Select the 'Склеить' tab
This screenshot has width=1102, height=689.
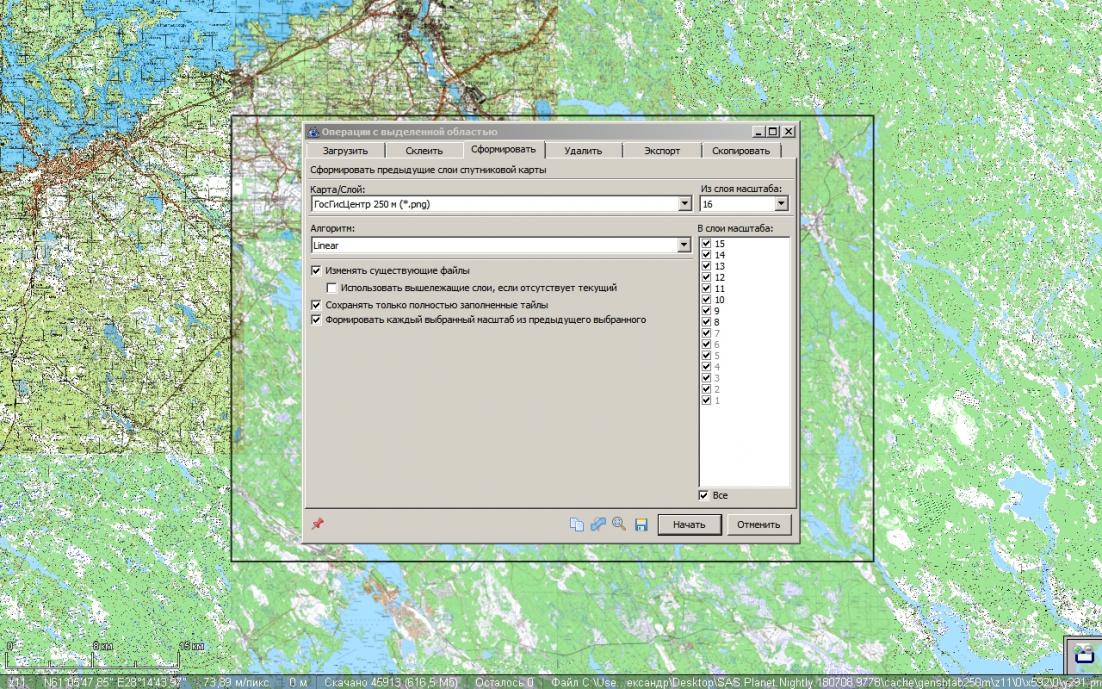click(x=424, y=151)
